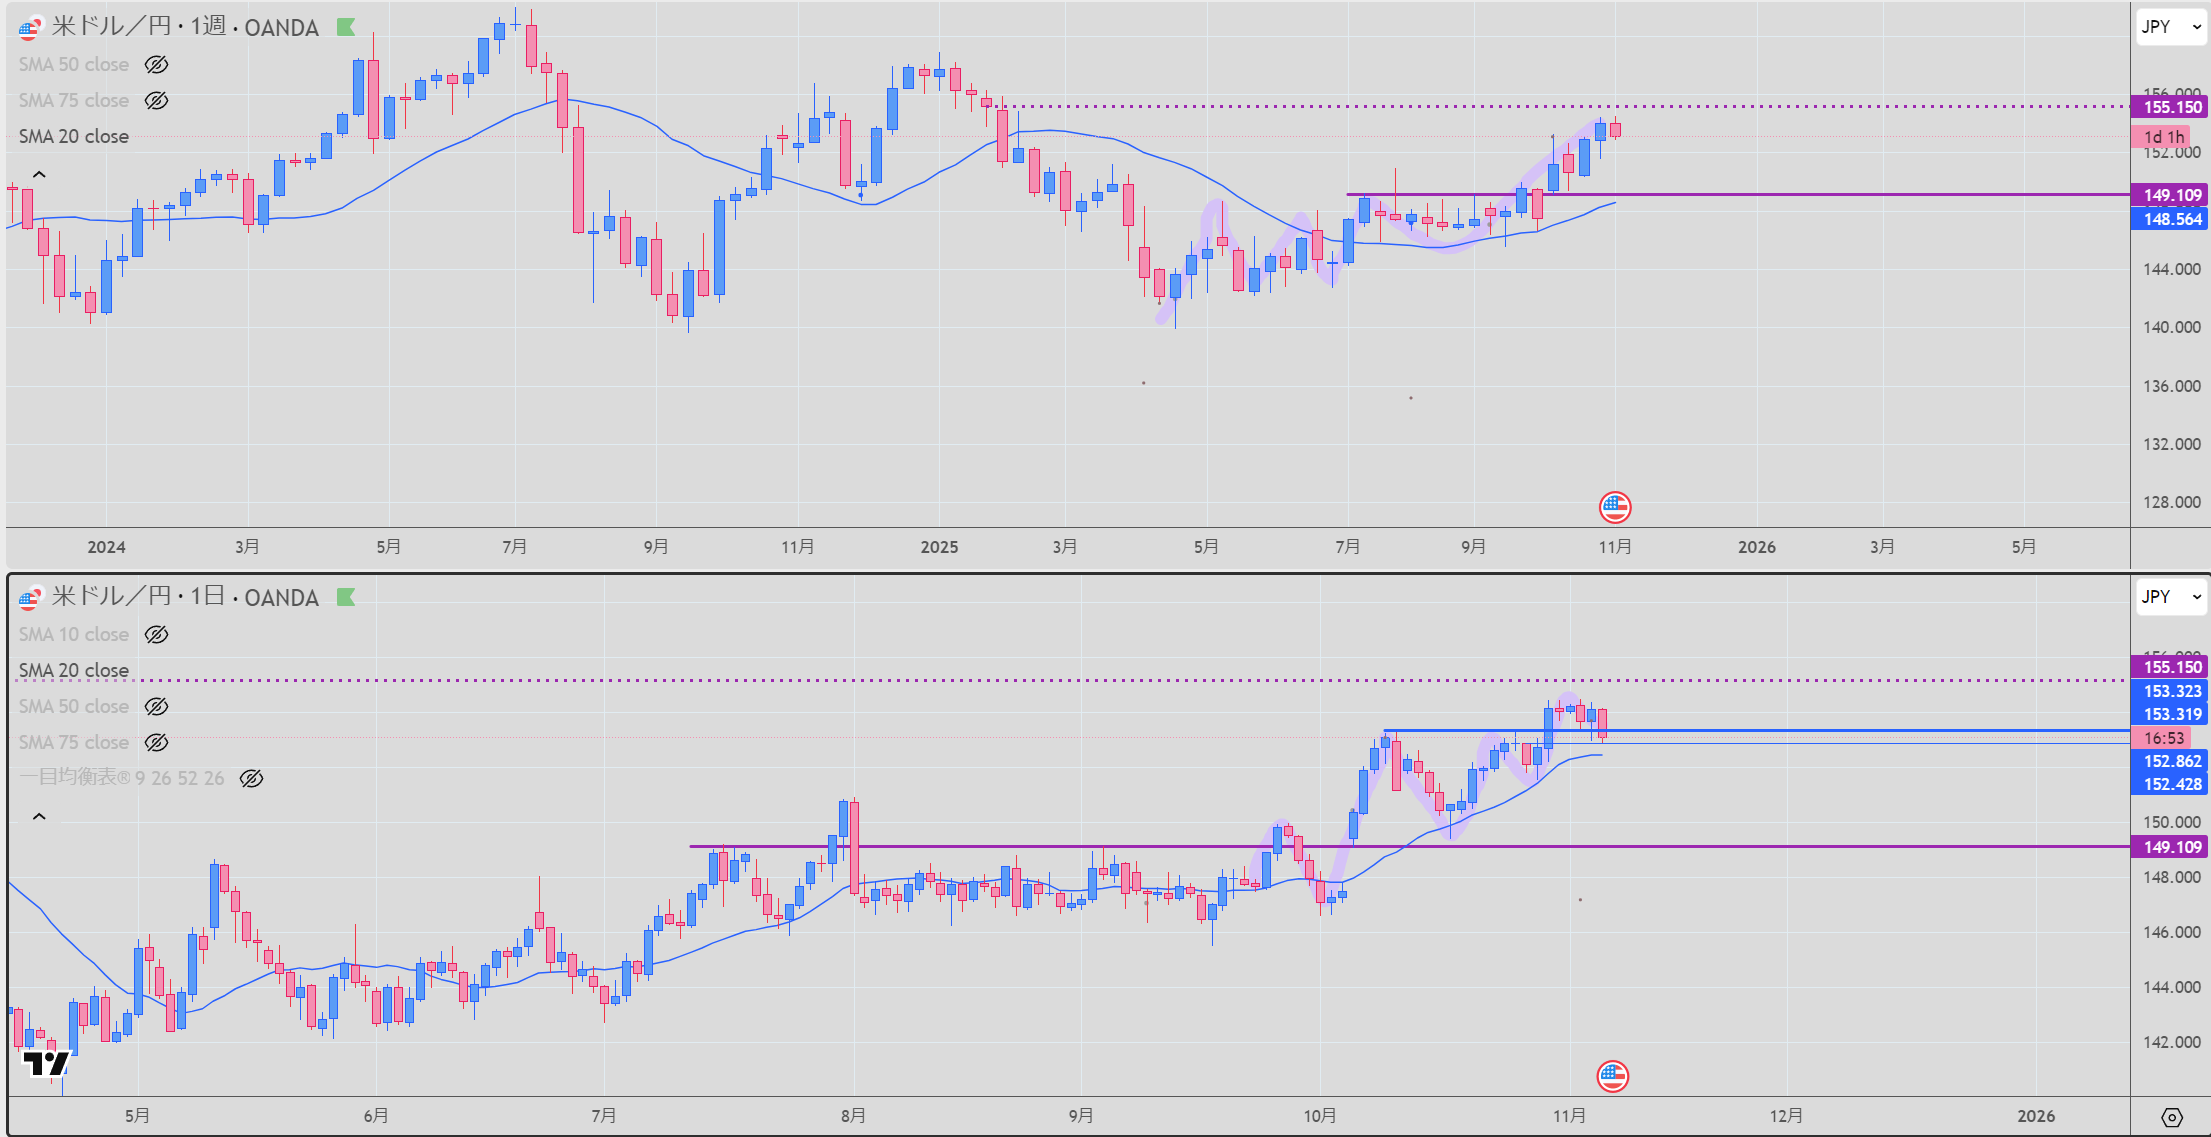
Task: Select SMA 20 close legend on weekly chart
Action: click(74, 137)
